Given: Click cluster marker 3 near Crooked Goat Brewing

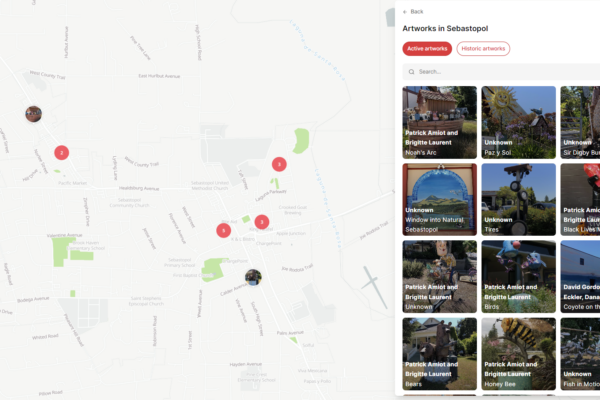Looking at the screenshot, I should (x=262, y=222).
